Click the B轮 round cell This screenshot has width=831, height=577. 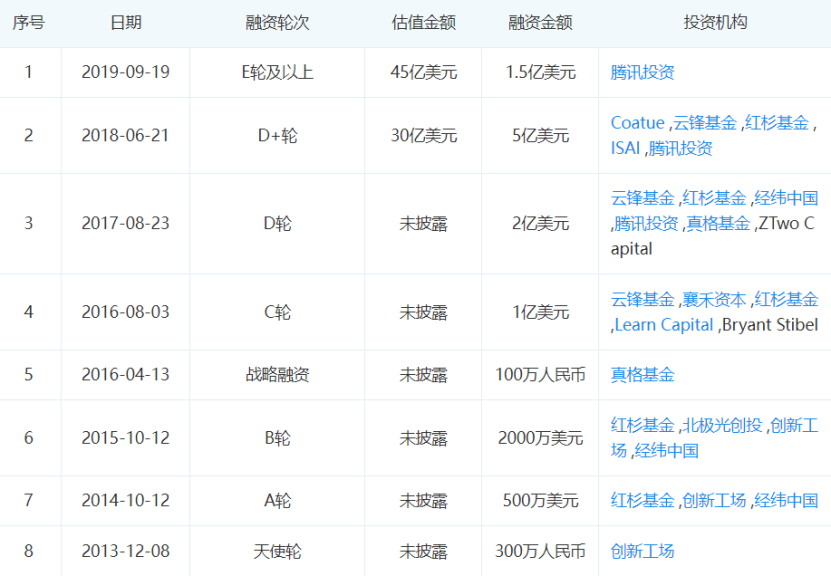tap(277, 438)
